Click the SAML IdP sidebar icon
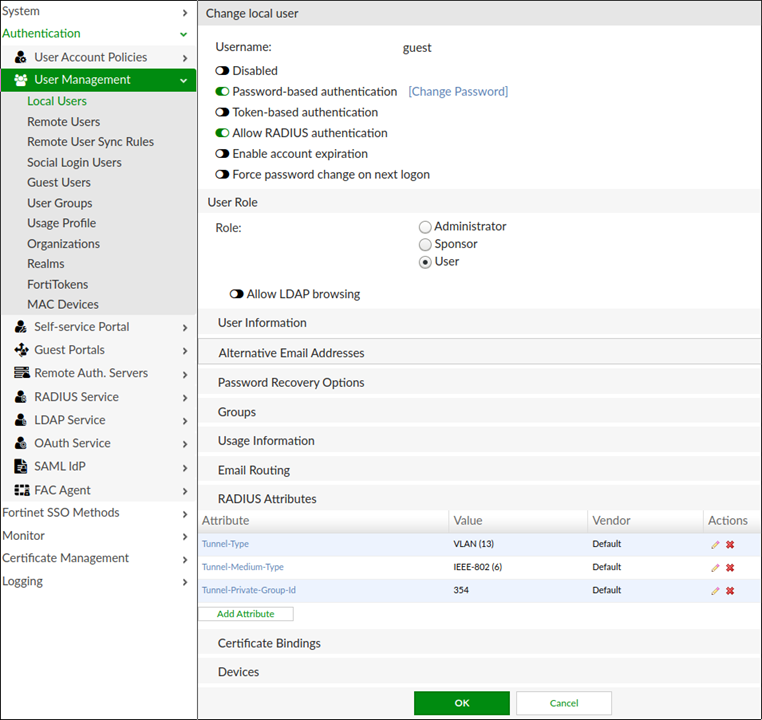This screenshot has width=762, height=720. [21, 467]
